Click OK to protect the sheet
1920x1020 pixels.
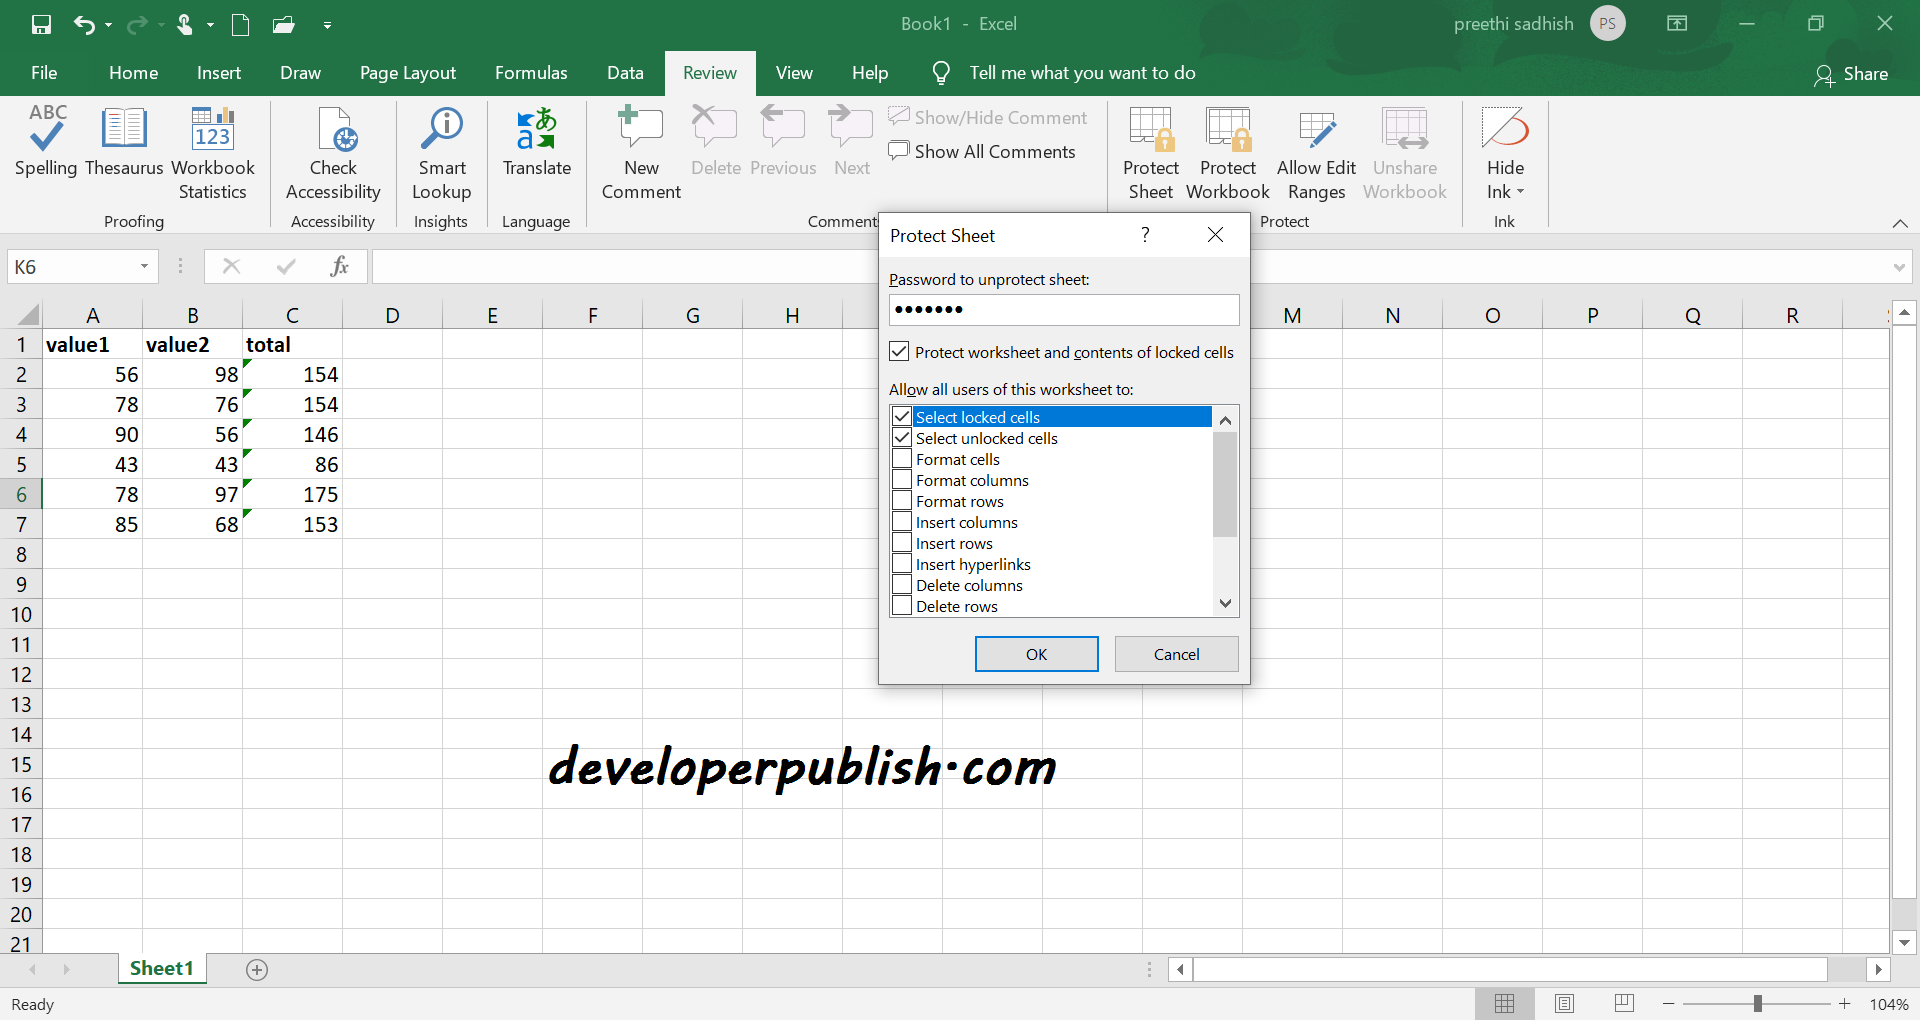coord(1036,653)
